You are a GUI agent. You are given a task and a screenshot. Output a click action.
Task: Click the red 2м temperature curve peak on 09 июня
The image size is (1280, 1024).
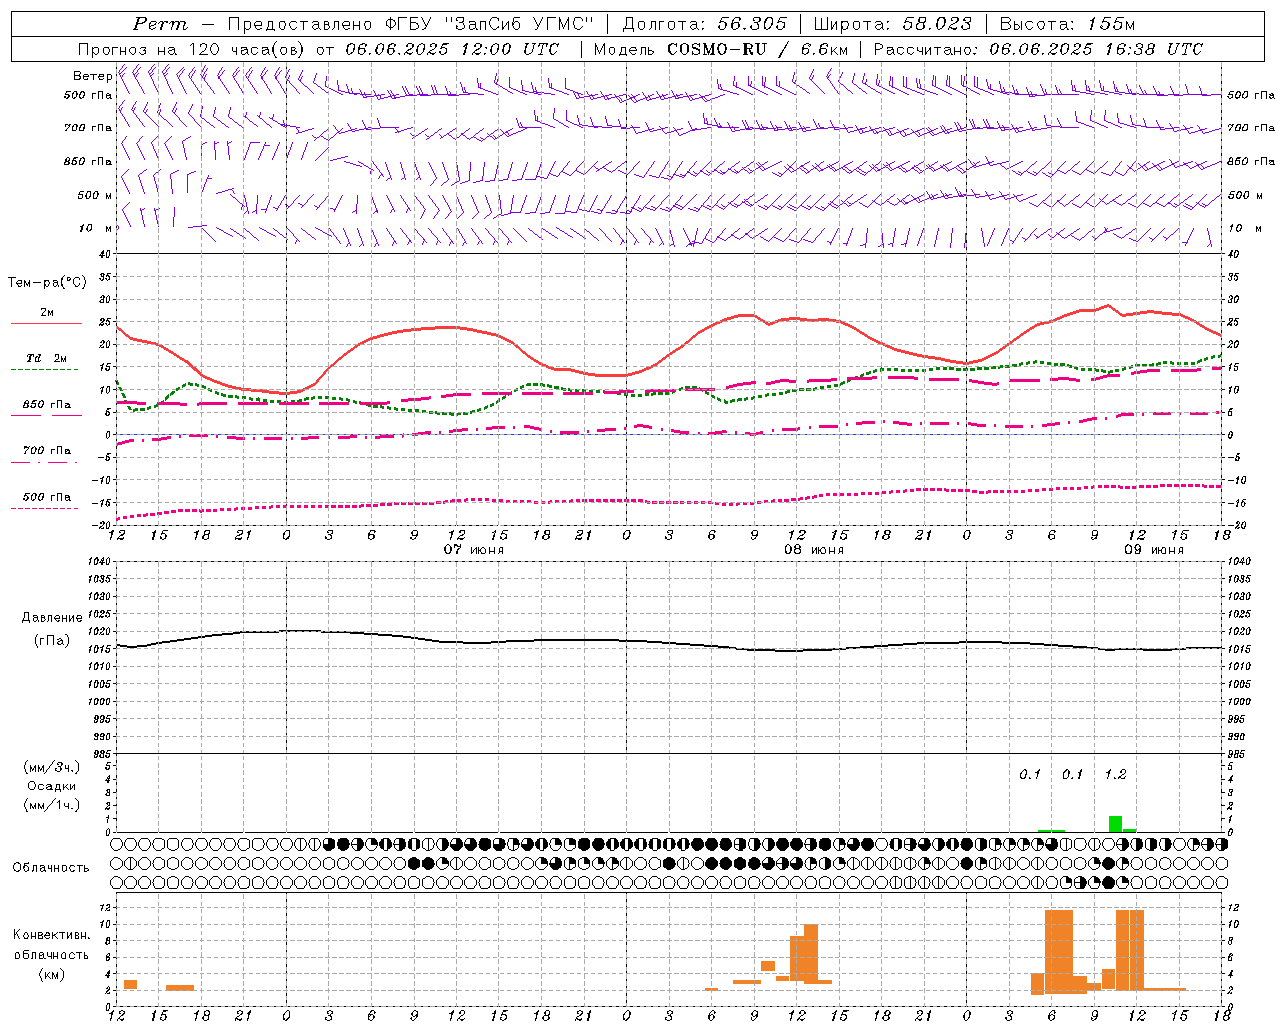point(1107,306)
